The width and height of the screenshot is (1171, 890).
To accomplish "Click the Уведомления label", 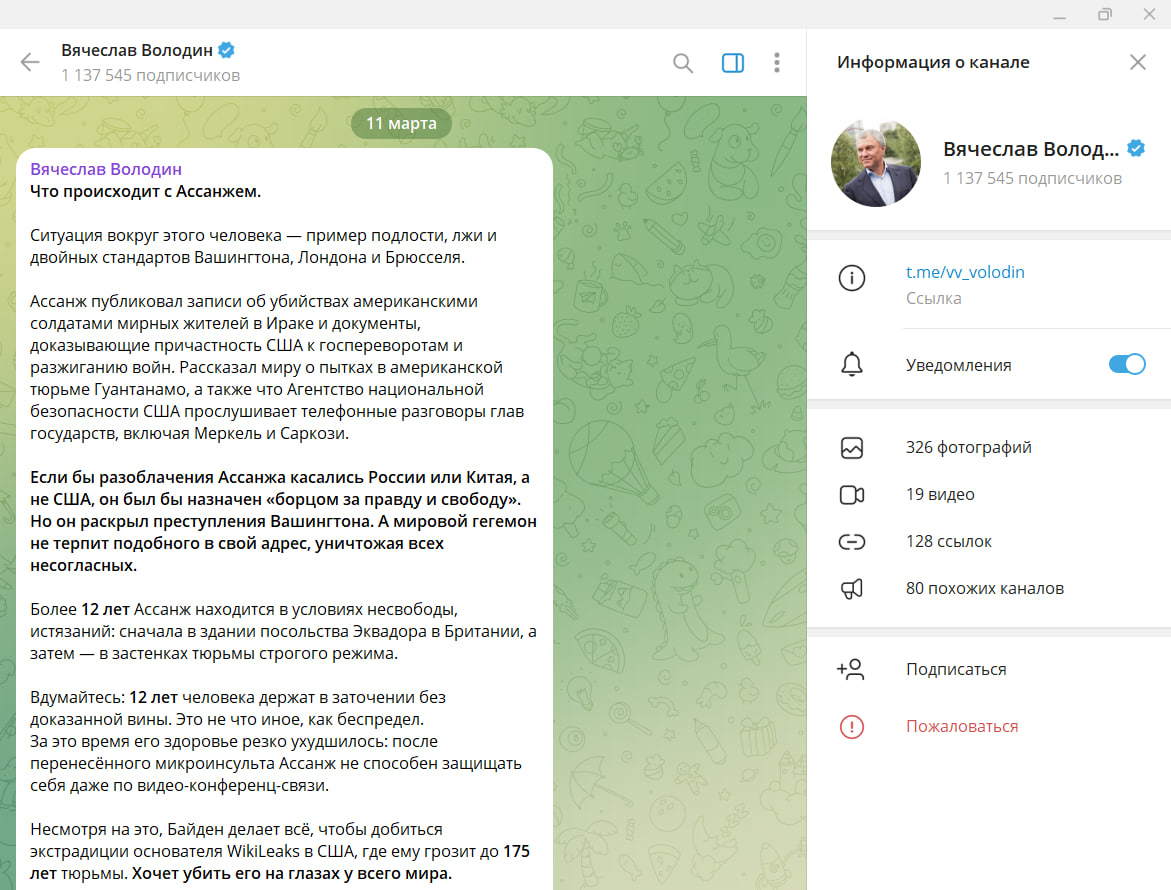I will coord(958,365).
